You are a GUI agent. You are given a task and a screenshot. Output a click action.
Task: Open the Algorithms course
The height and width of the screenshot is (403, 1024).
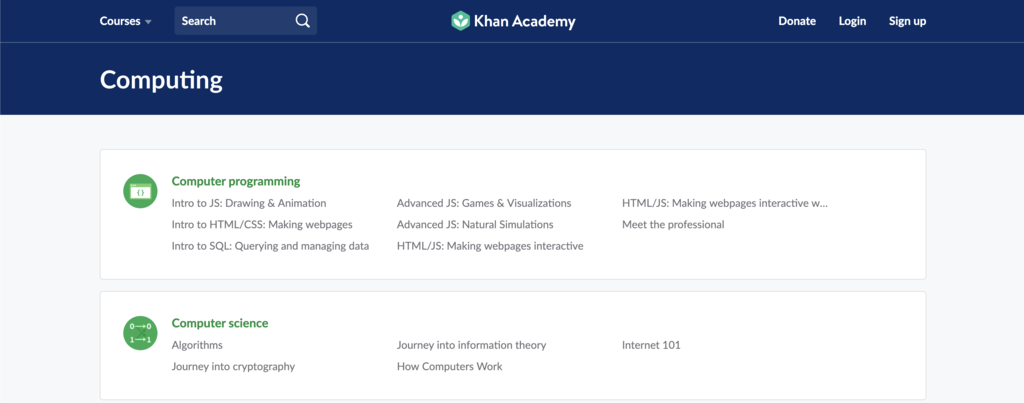(197, 345)
